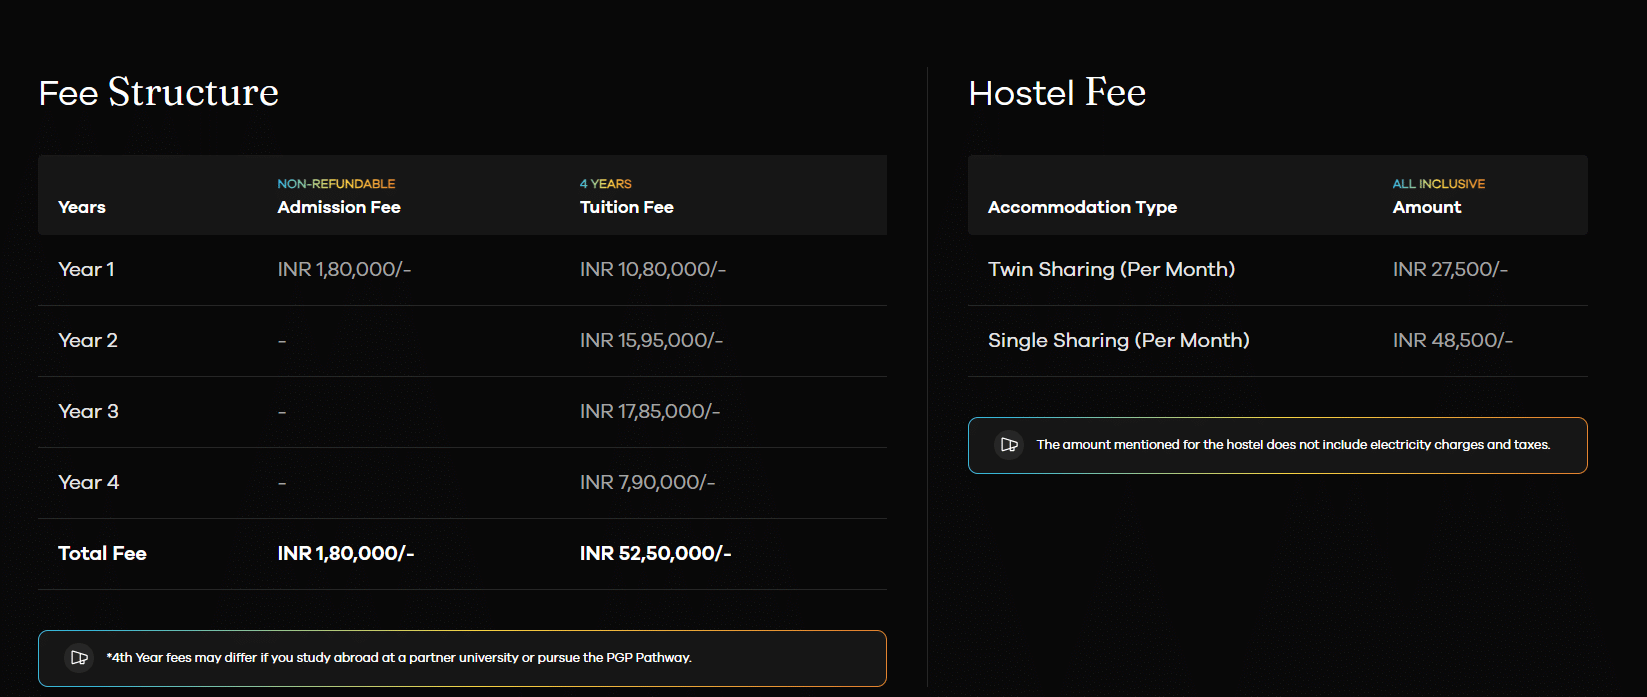The image size is (1647, 697).
Task: Click the megaphone icon in hostel note
Action: coord(1009,445)
